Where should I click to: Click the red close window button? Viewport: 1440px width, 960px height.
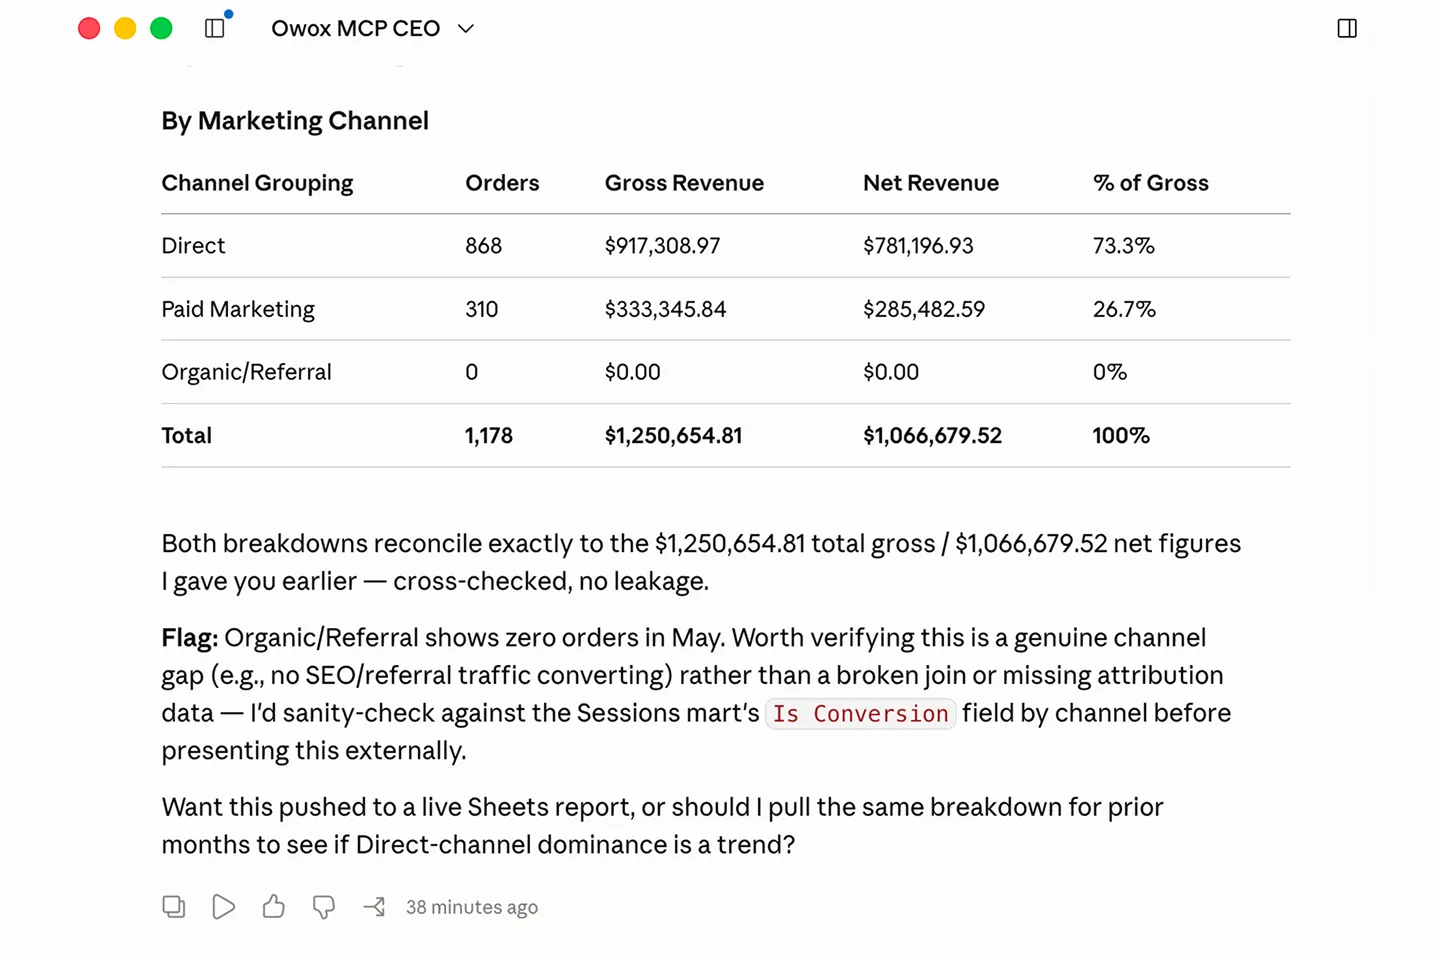(x=89, y=28)
